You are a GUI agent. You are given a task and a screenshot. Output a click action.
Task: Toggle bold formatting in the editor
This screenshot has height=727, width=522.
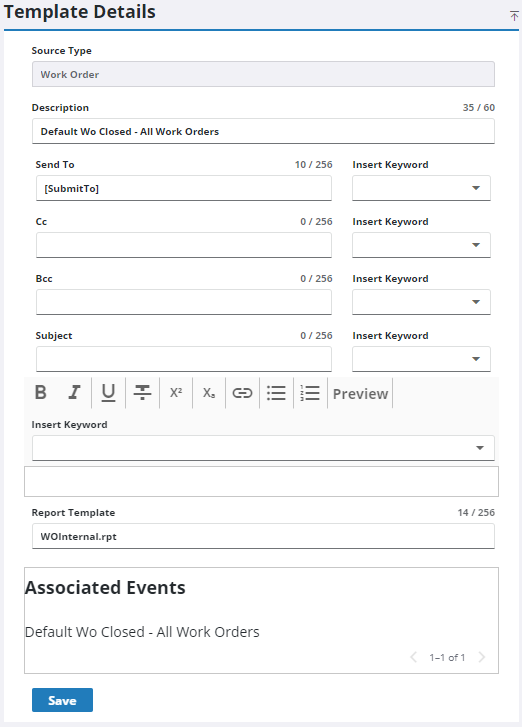tap(41, 393)
